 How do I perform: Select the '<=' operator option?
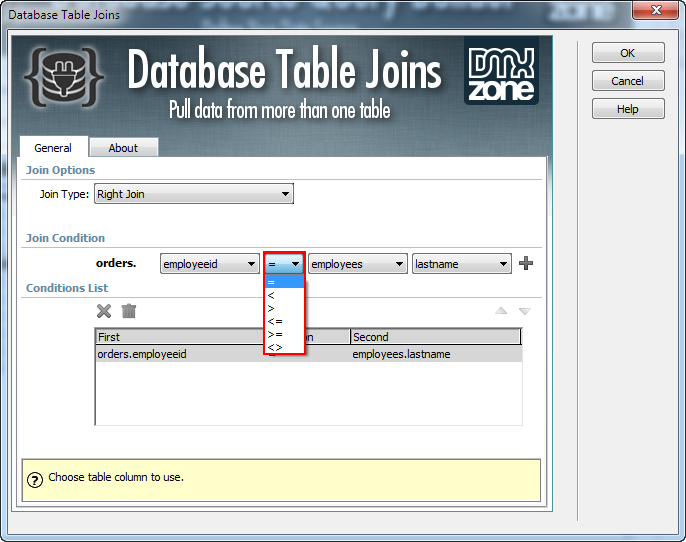(x=284, y=322)
